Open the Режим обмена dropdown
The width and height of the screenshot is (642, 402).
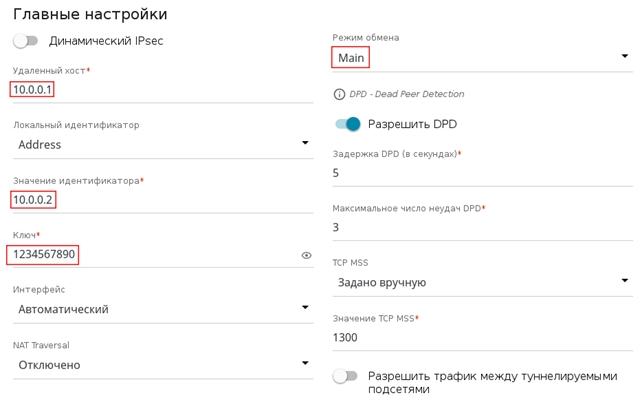[480, 58]
